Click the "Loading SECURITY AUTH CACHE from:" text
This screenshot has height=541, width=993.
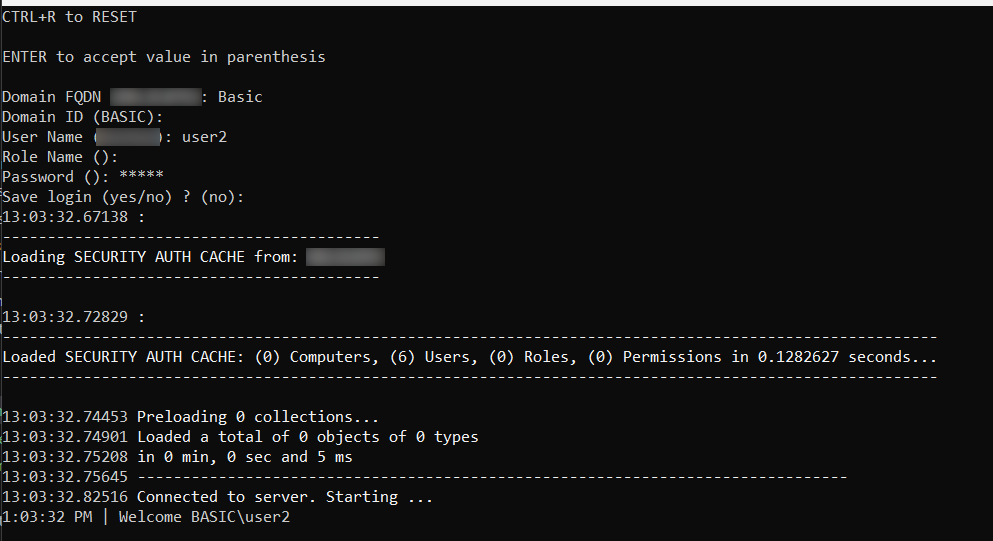click(x=150, y=257)
